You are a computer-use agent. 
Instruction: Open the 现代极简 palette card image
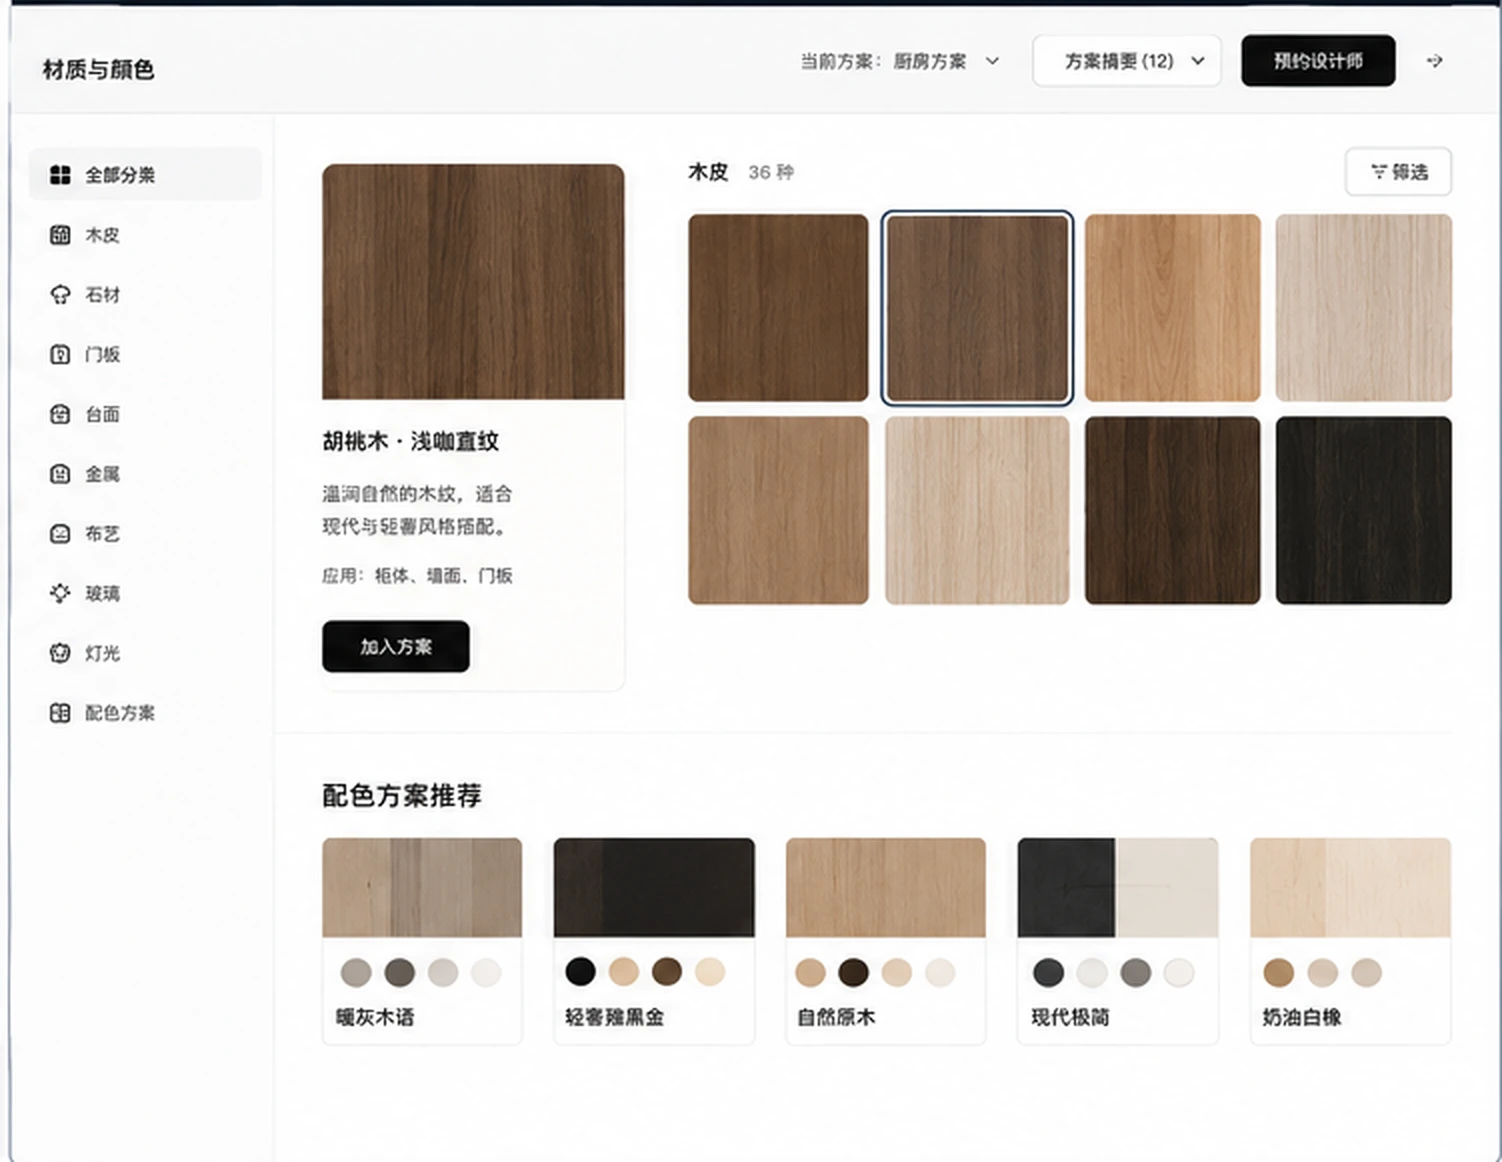click(1117, 888)
